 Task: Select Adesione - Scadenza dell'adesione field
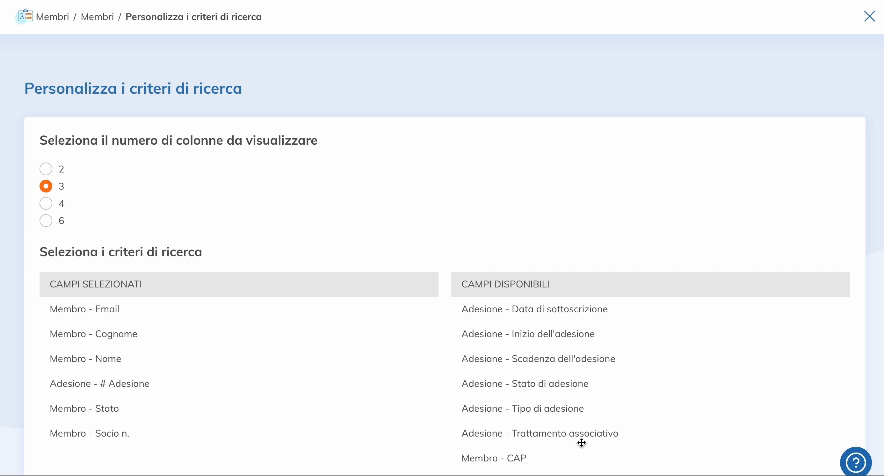point(538,359)
